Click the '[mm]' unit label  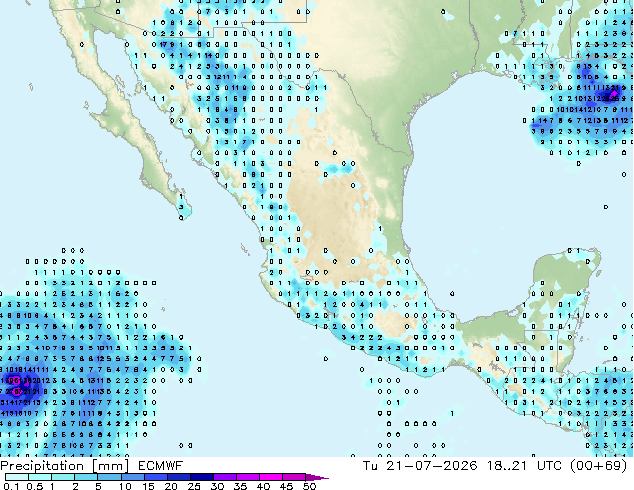[110, 466]
